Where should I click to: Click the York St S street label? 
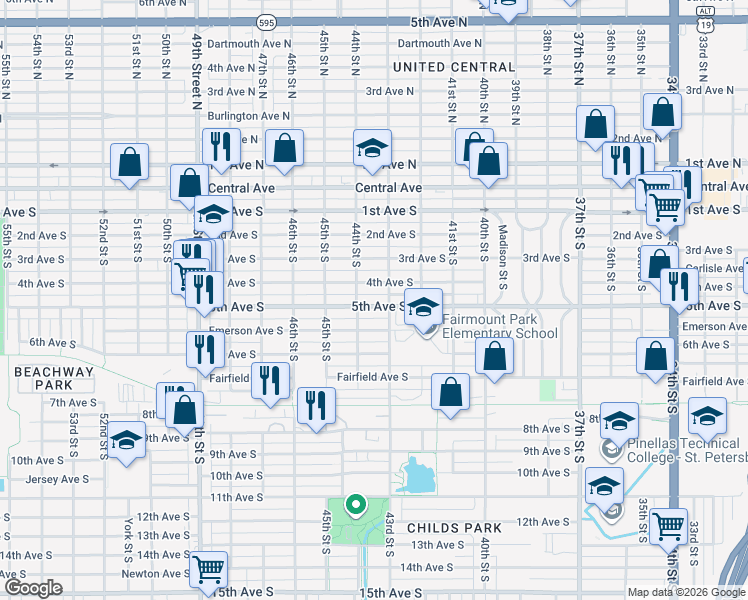point(128,540)
